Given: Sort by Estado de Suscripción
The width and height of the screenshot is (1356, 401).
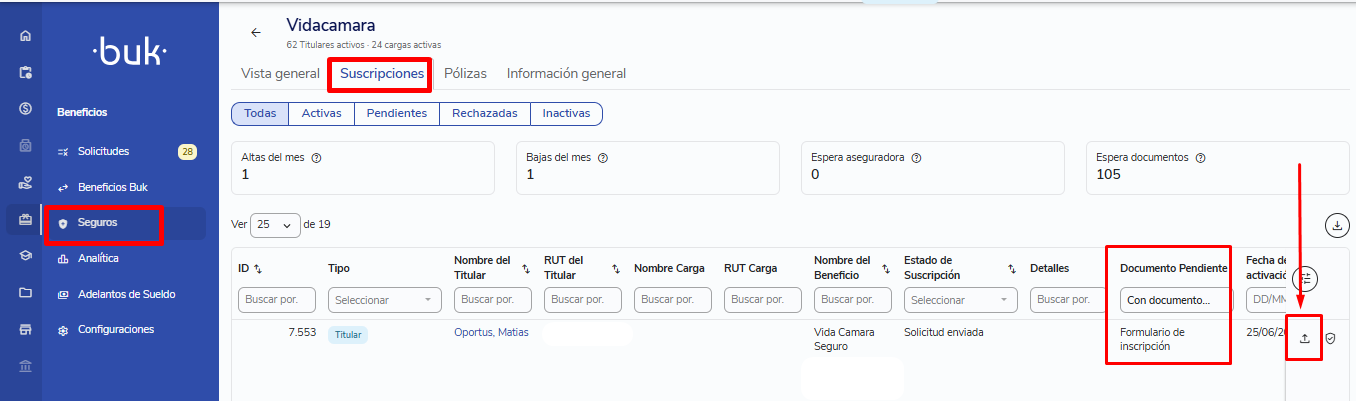Looking at the screenshot, I should 1012,268.
